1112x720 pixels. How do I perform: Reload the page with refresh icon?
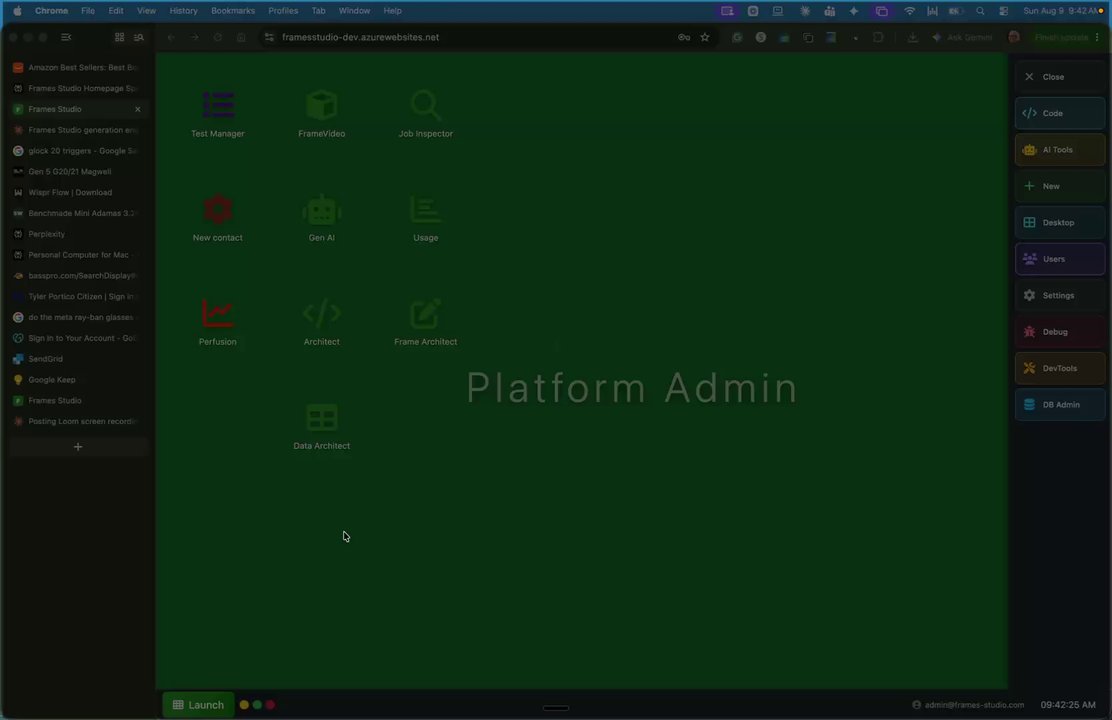[x=218, y=37]
